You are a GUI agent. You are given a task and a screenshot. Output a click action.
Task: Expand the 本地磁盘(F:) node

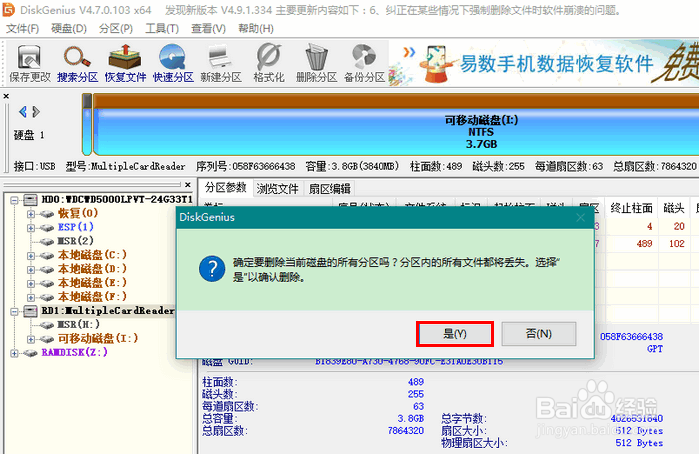click(31, 297)
